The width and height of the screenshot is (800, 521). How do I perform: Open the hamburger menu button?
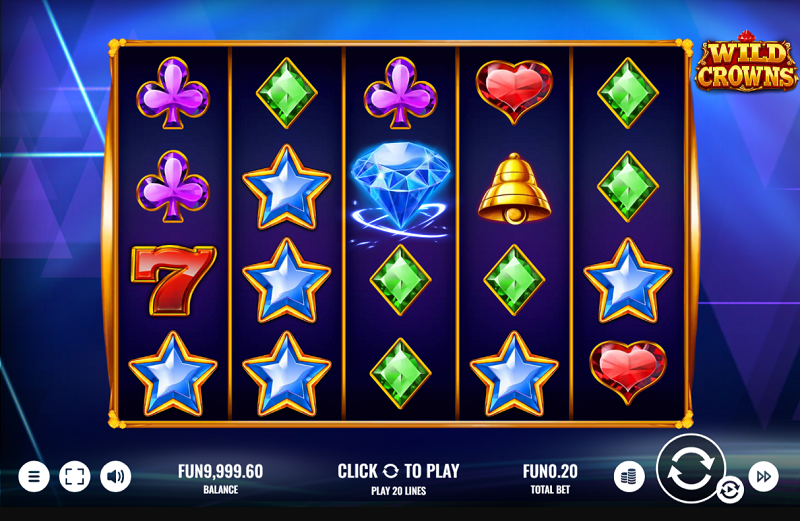[x=34, y=477]
